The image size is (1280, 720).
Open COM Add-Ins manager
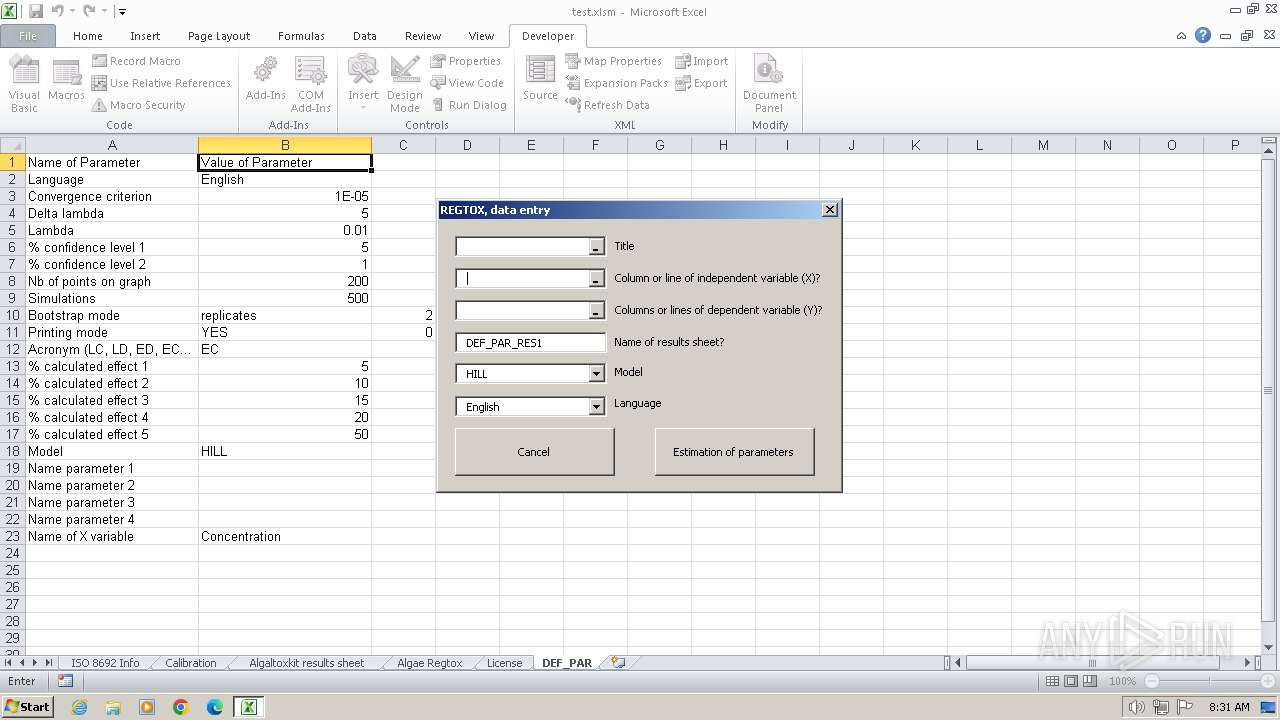[x=311, y=84]
